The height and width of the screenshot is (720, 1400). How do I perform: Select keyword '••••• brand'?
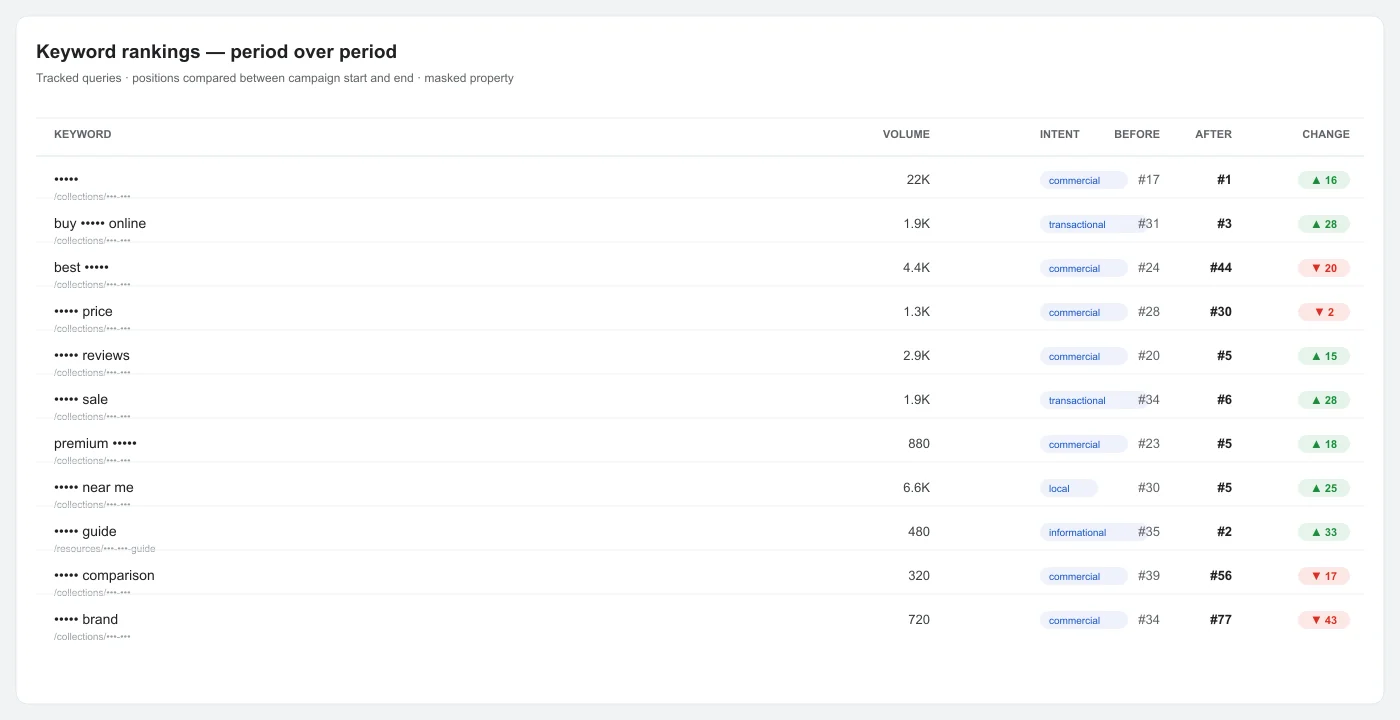pyautogui.click(x=86, y=619)
